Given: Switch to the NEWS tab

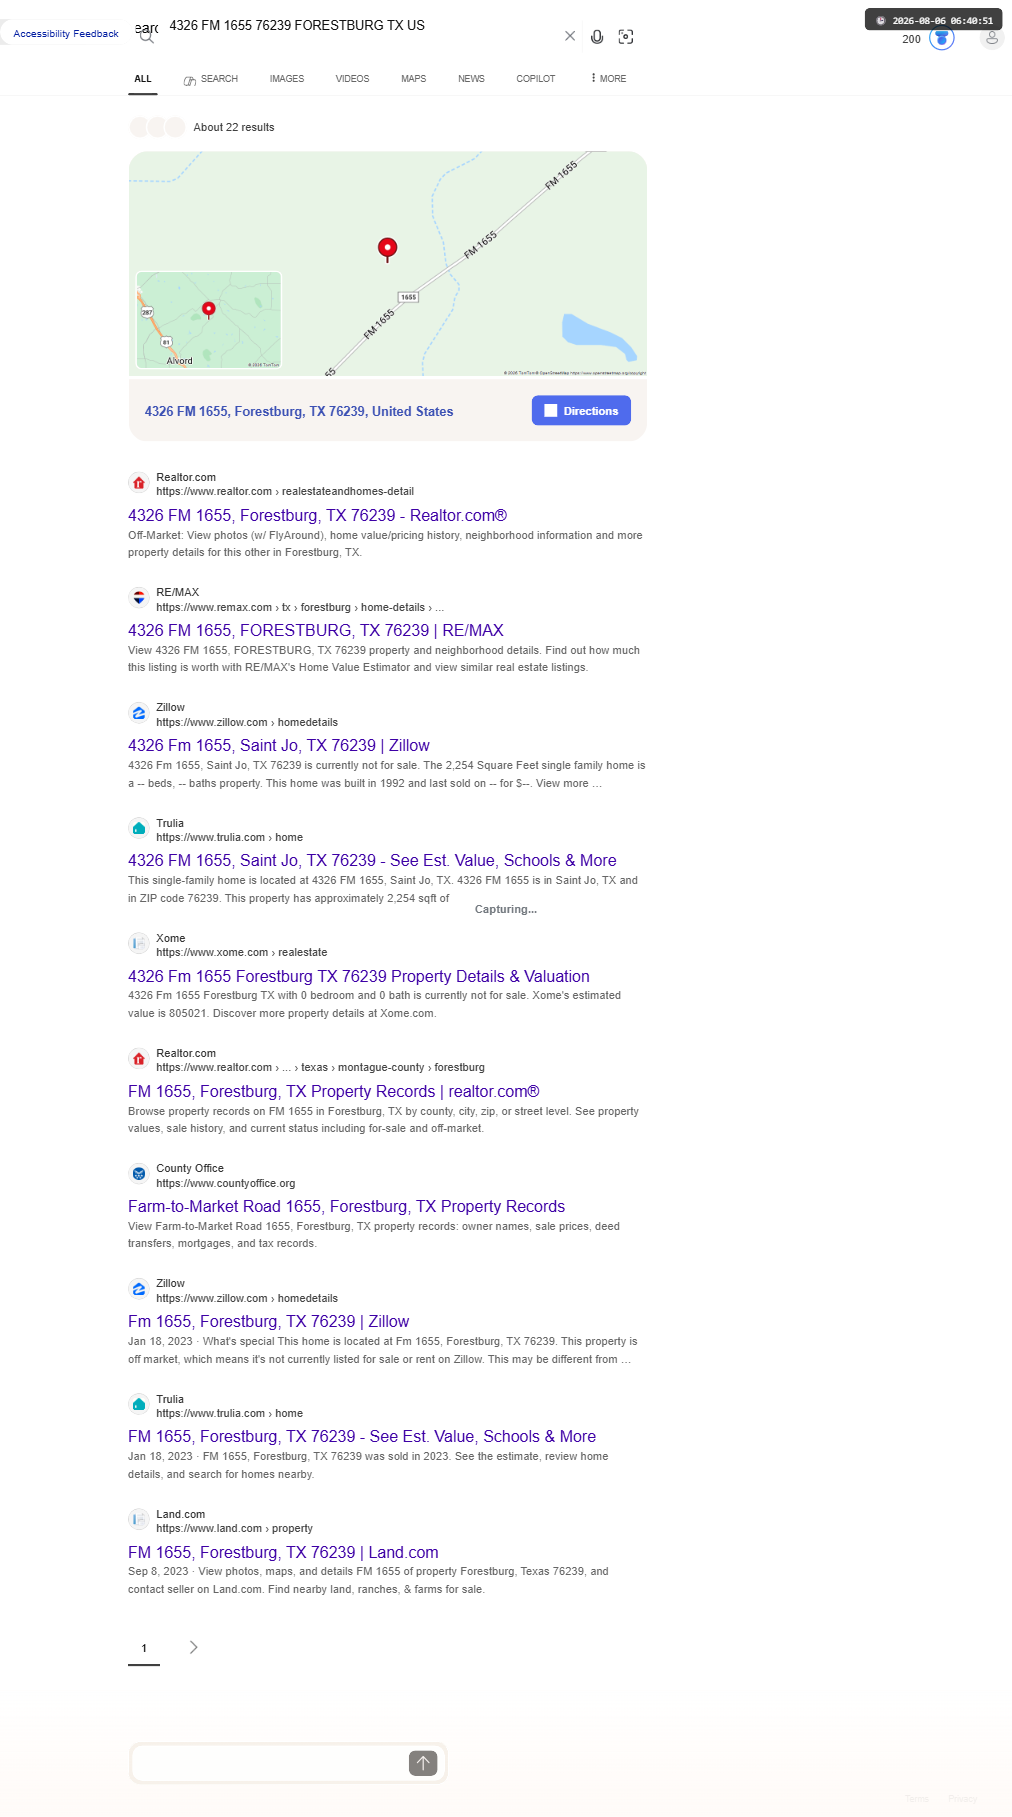Looking at the screenshot, I should [x=471, y=79].
